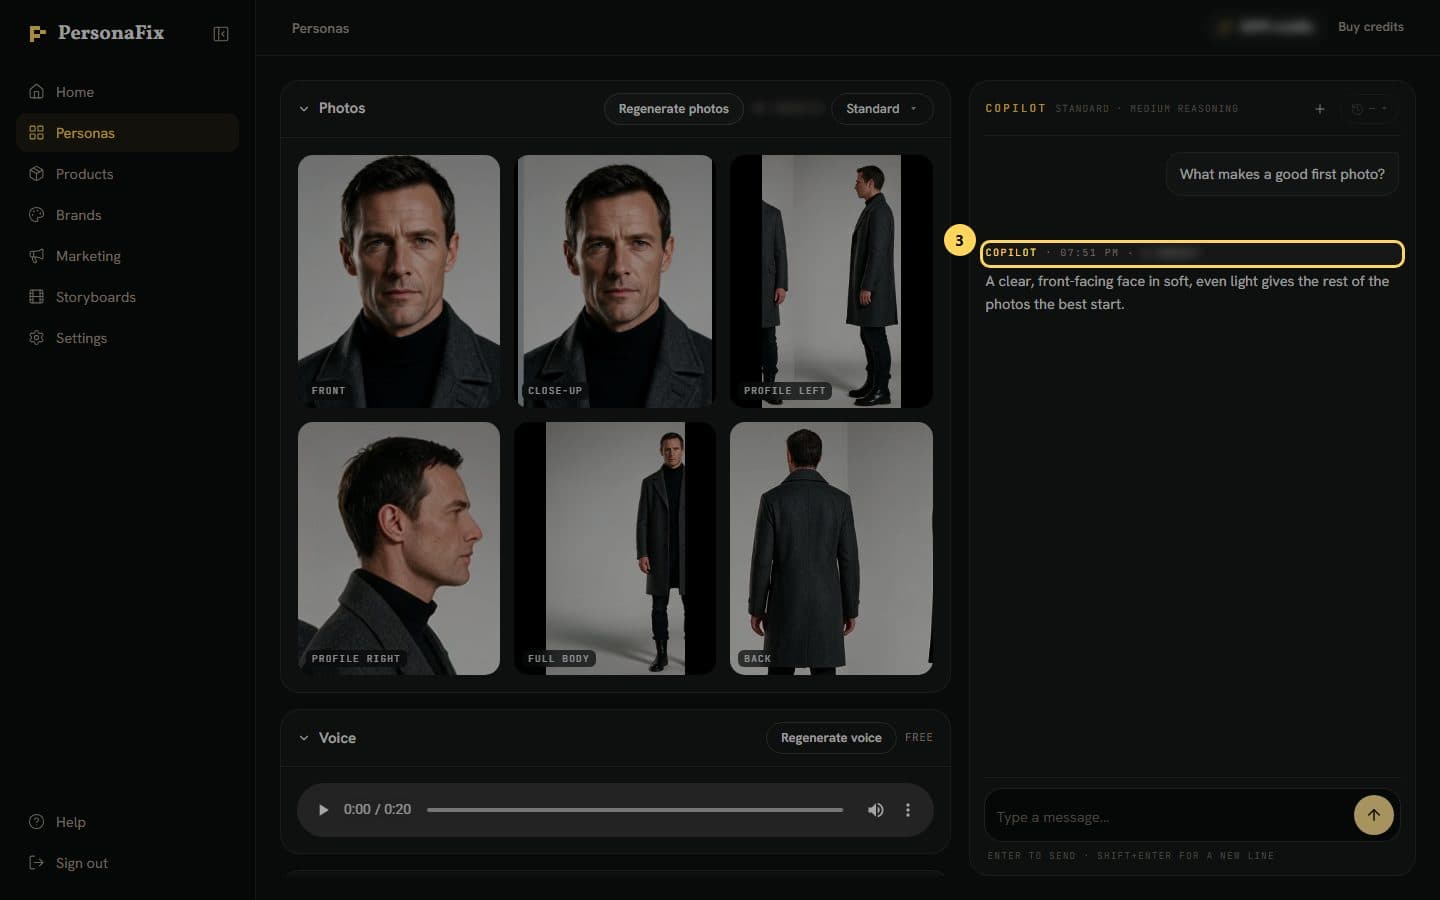1440x900 pixels.
Task: Open the PROFILE RIGHT photo
Action: (399, 548)
